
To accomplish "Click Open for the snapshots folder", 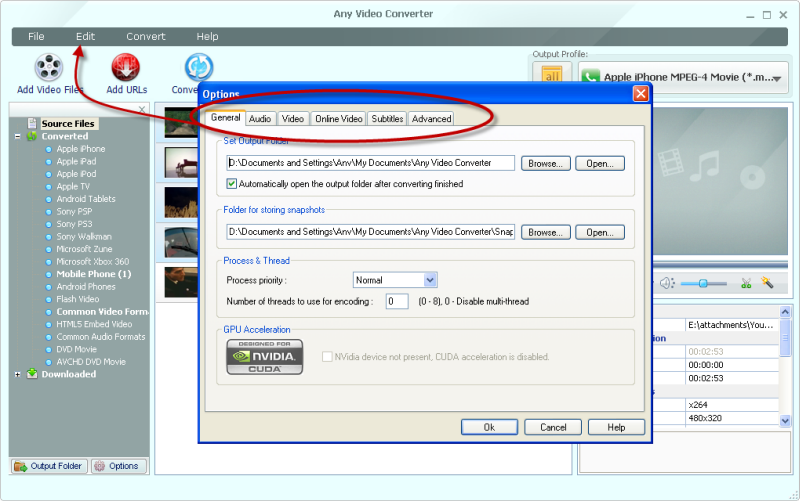I will point(599,232).
